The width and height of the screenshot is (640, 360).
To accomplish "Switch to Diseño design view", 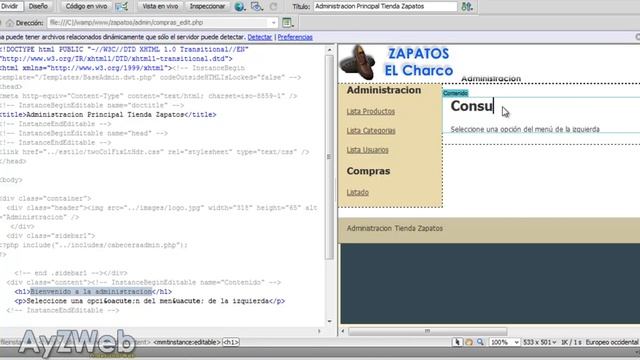I will [x=38, y=6].
